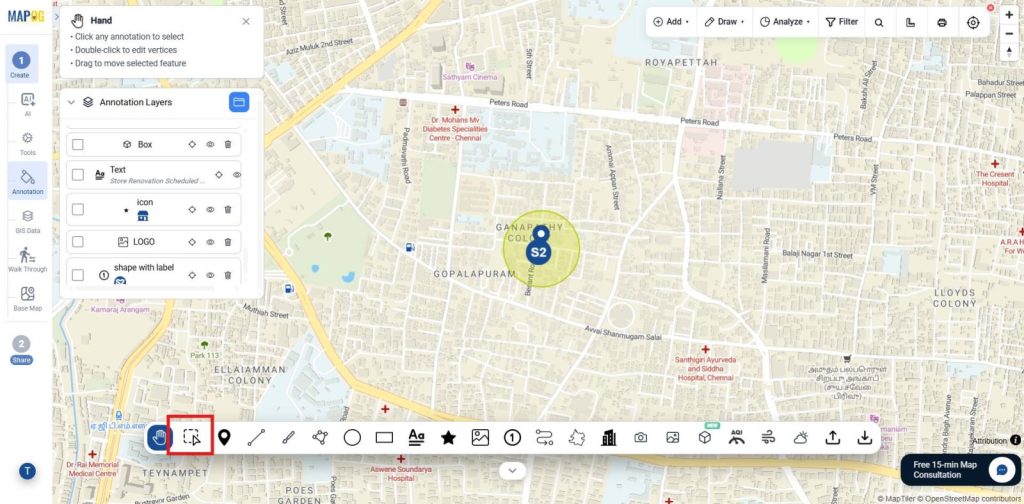Tick the LOGO layer checkbox
The image size is (1024, 504).
[78, 242]
